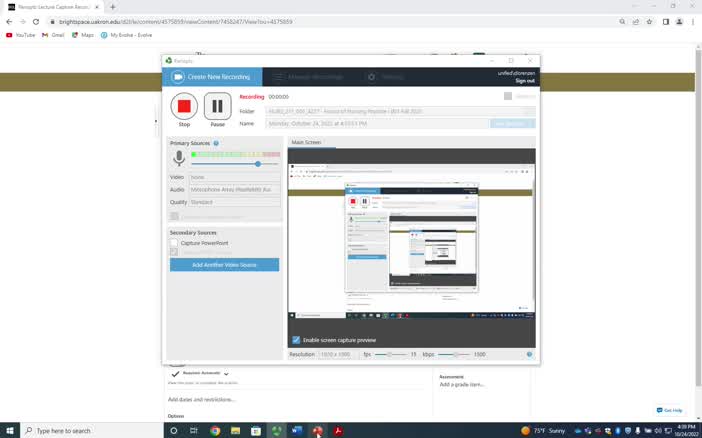Open Word from the taskbar
This screenshot has width=702, height=438.
point(297,431)
